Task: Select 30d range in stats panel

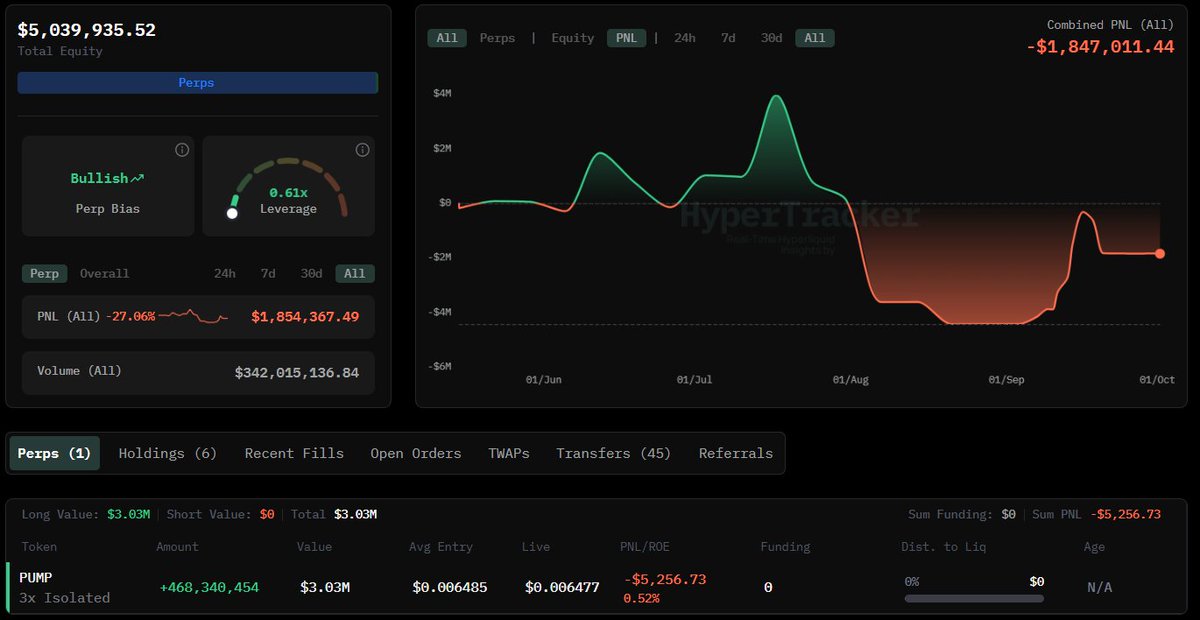Action: pos(312,273)
